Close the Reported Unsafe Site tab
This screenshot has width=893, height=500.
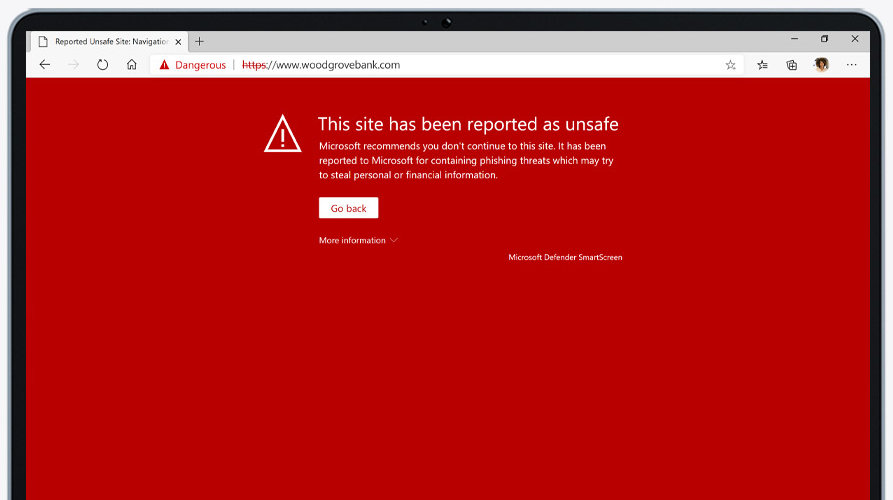click(x=178, y=42)
